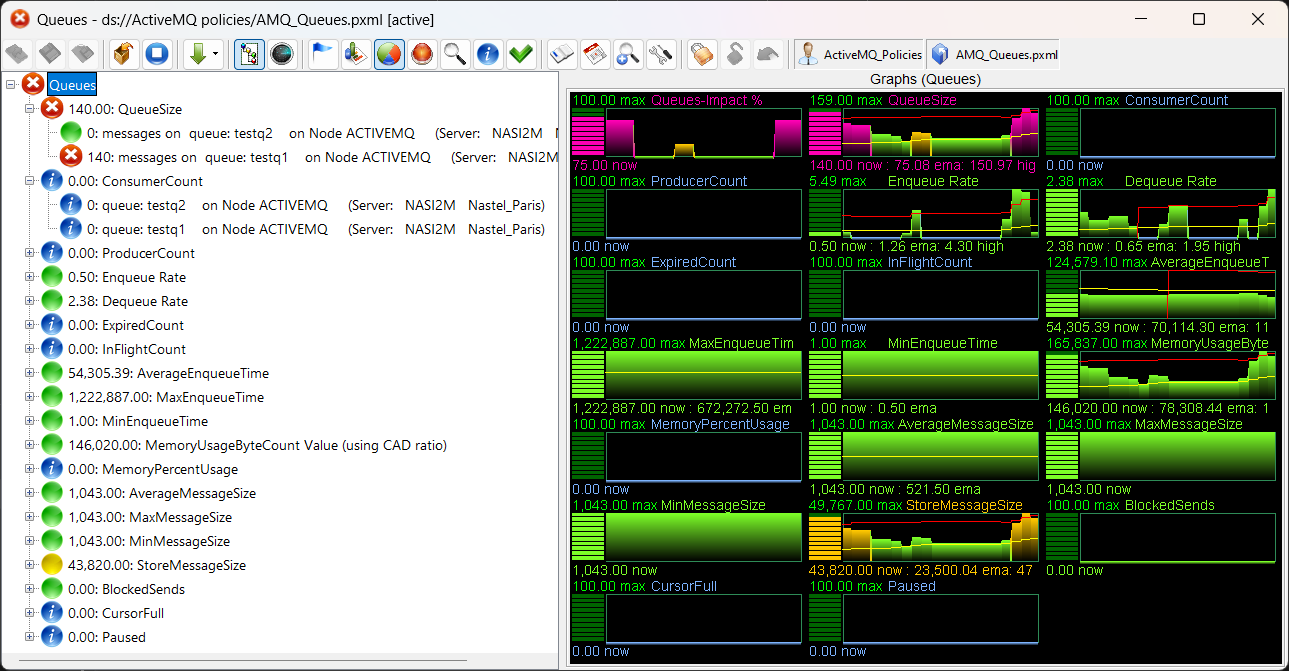Click the blue flag toolbar icon
Viewport: 1289px width, 671px height.
[323, 54]
